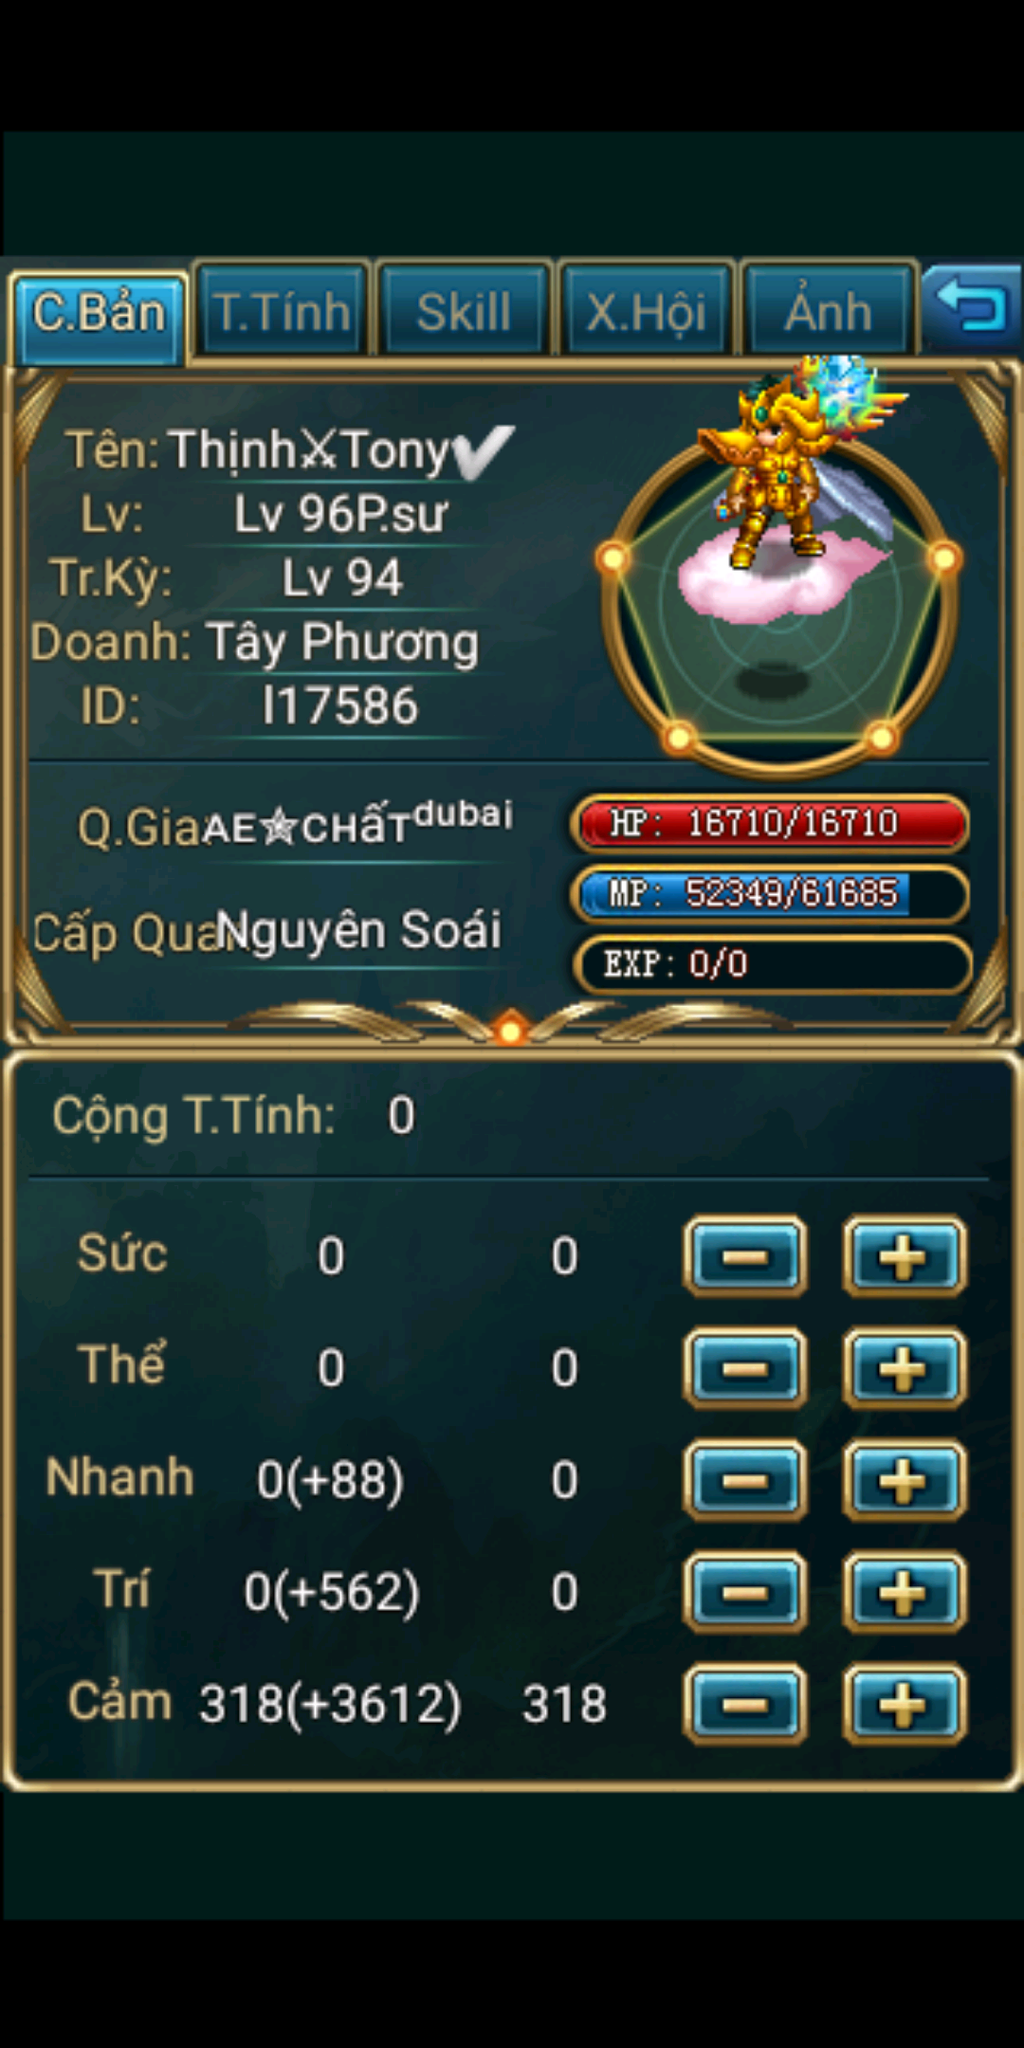Viewport: 1024px width, 2048px height.
Task: Open the Ảnh tab
Action: tap(828, 311)
